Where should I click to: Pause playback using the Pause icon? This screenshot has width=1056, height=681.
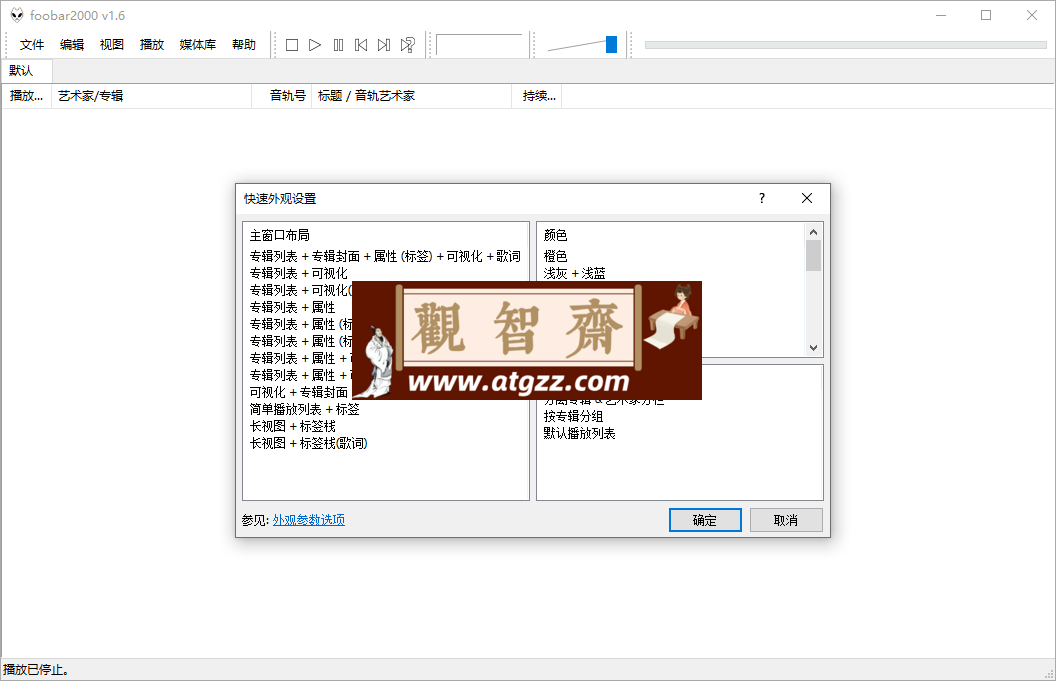point(338,45)
